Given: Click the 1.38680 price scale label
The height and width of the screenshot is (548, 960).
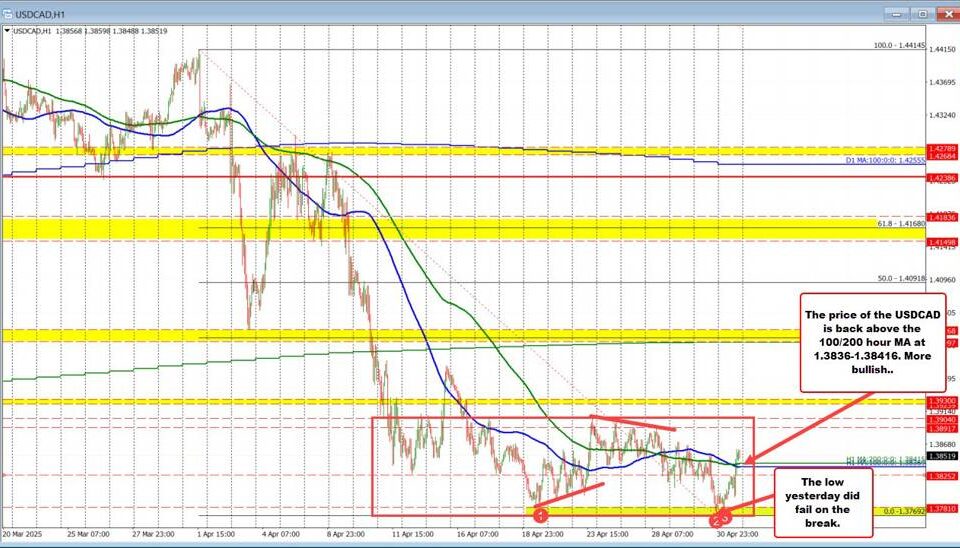Looking at the screenshot, I should pyautogui.click(x=943, y=445).
